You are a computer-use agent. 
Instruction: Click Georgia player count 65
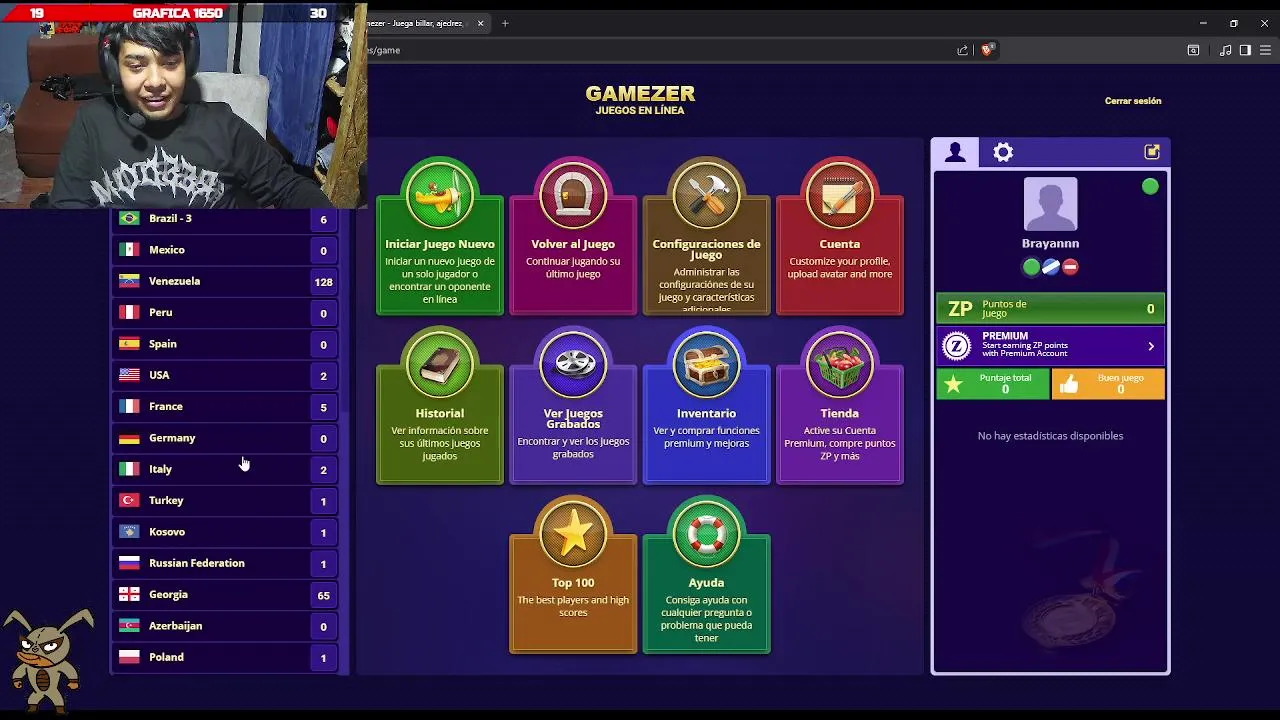[323, 595]
